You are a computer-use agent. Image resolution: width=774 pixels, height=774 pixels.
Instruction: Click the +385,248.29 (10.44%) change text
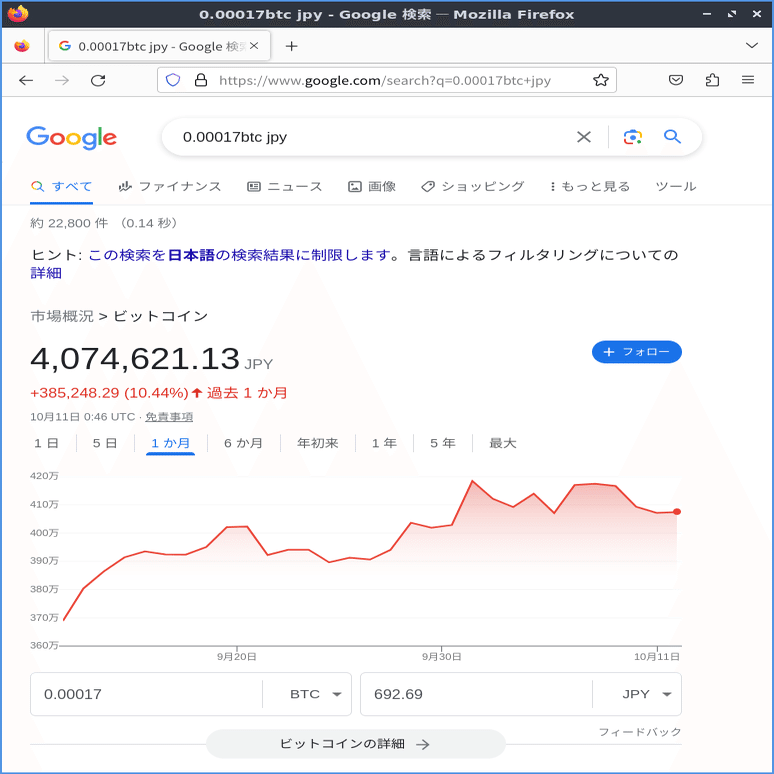point(109,393)
